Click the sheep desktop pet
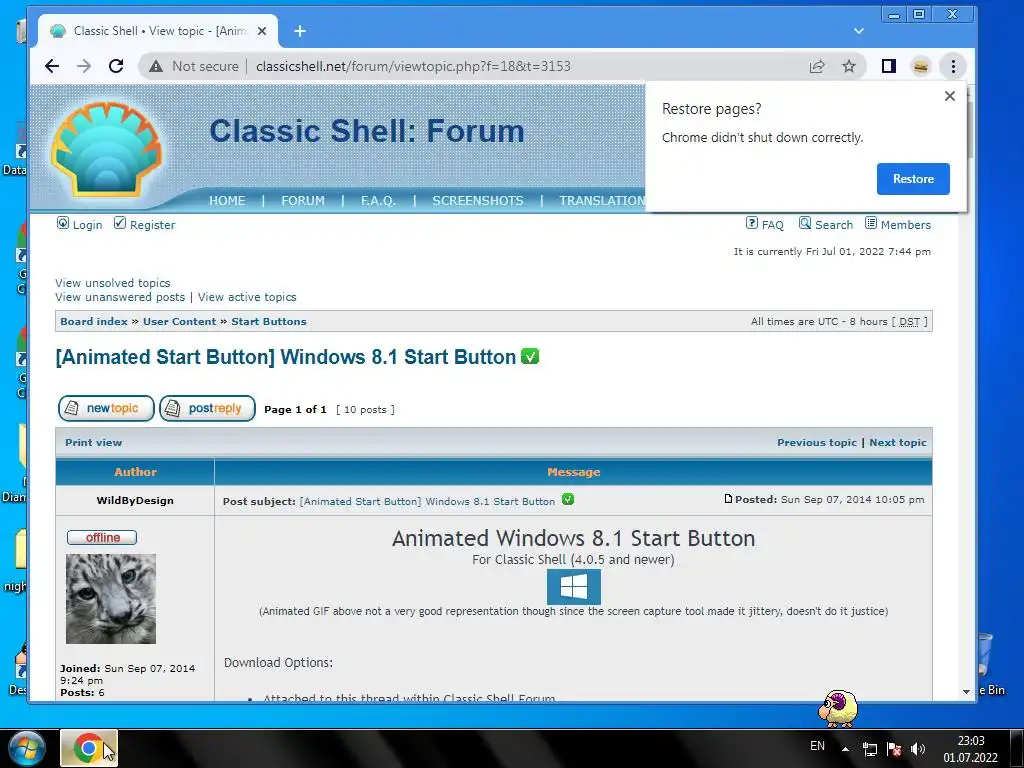This screenshot has height=768, width=1024. coord(838,708)
